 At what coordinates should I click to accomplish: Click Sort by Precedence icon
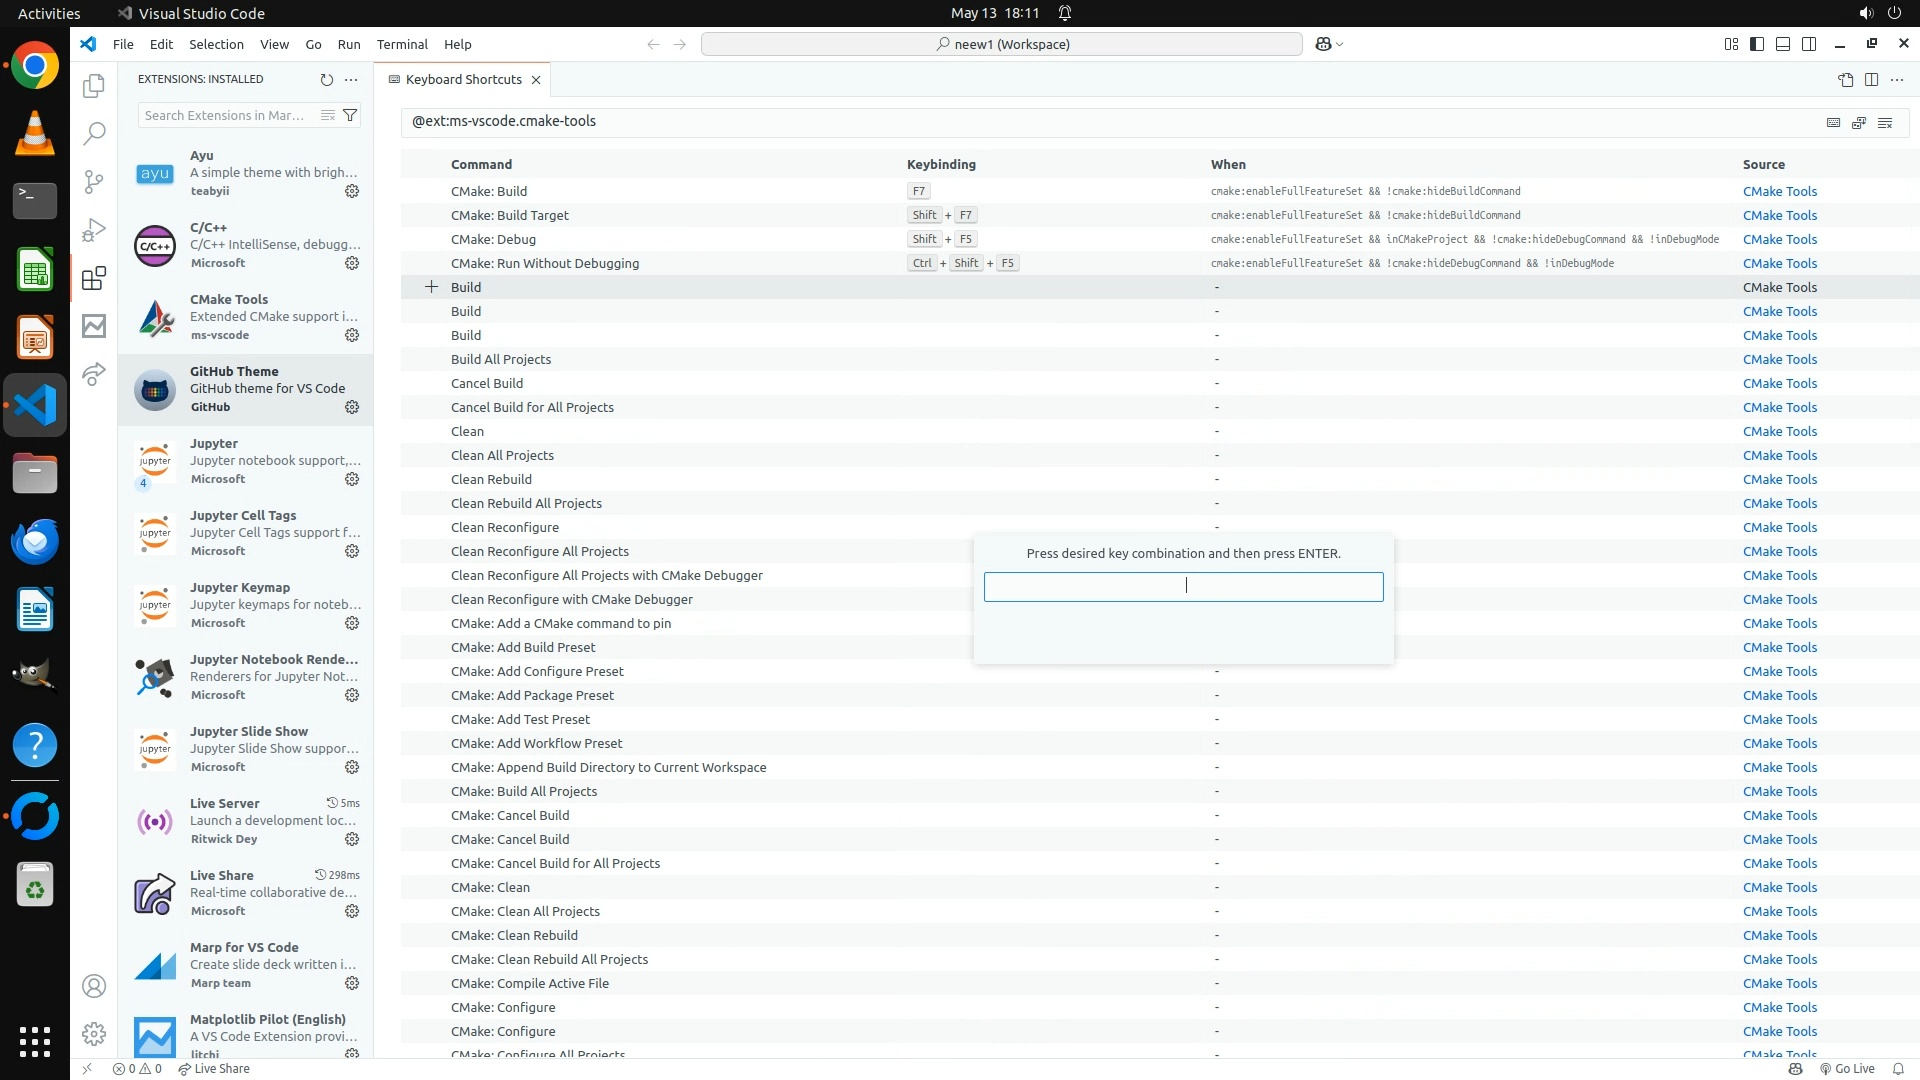[x=1859, y=122]
